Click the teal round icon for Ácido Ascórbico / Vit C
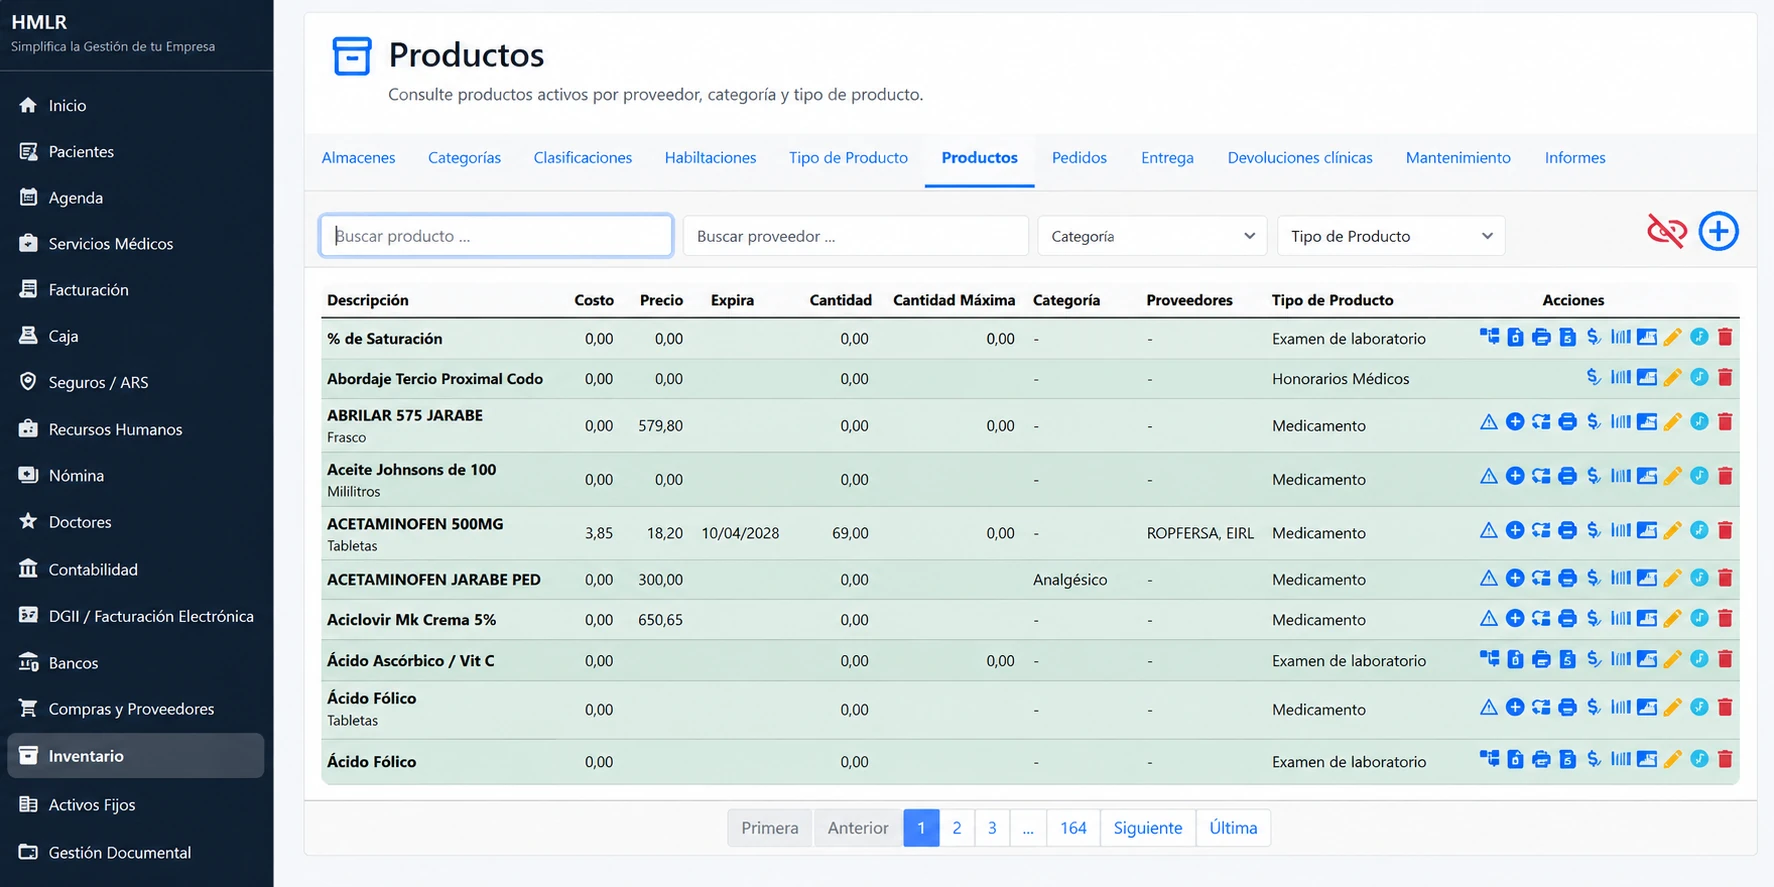This screenshot has width=1774, height=887. pos(1699,659)
